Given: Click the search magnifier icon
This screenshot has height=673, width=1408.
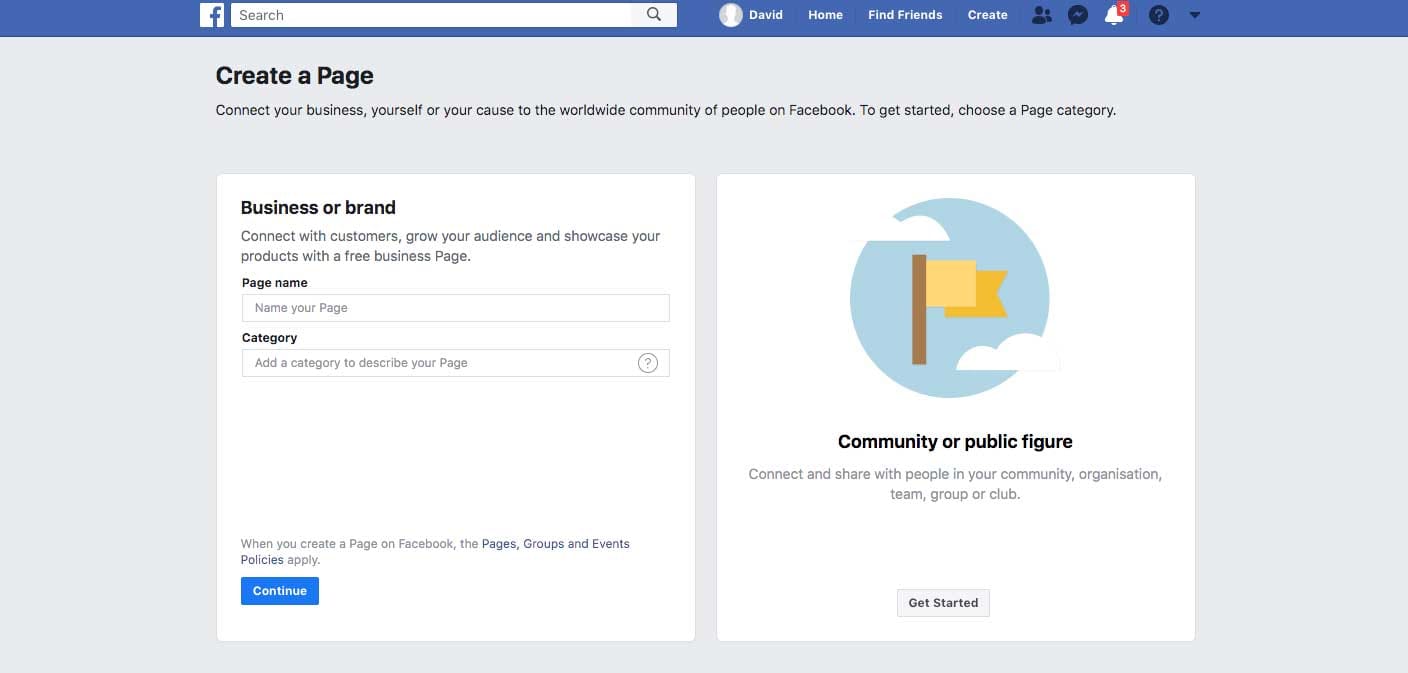Looking at the screenshot, I should coord(654,14).
